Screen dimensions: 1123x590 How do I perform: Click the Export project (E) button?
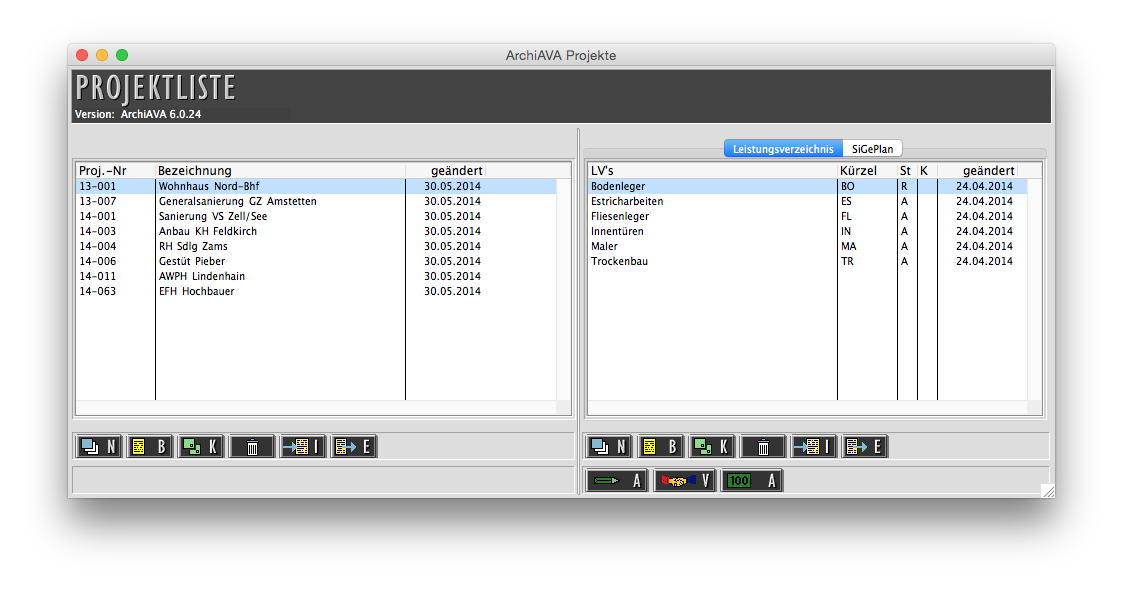click(x=355, y=447)
